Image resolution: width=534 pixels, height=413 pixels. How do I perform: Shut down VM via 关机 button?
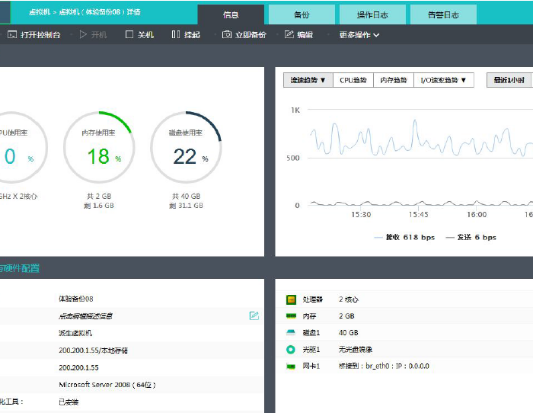click(x=140, y=34)
